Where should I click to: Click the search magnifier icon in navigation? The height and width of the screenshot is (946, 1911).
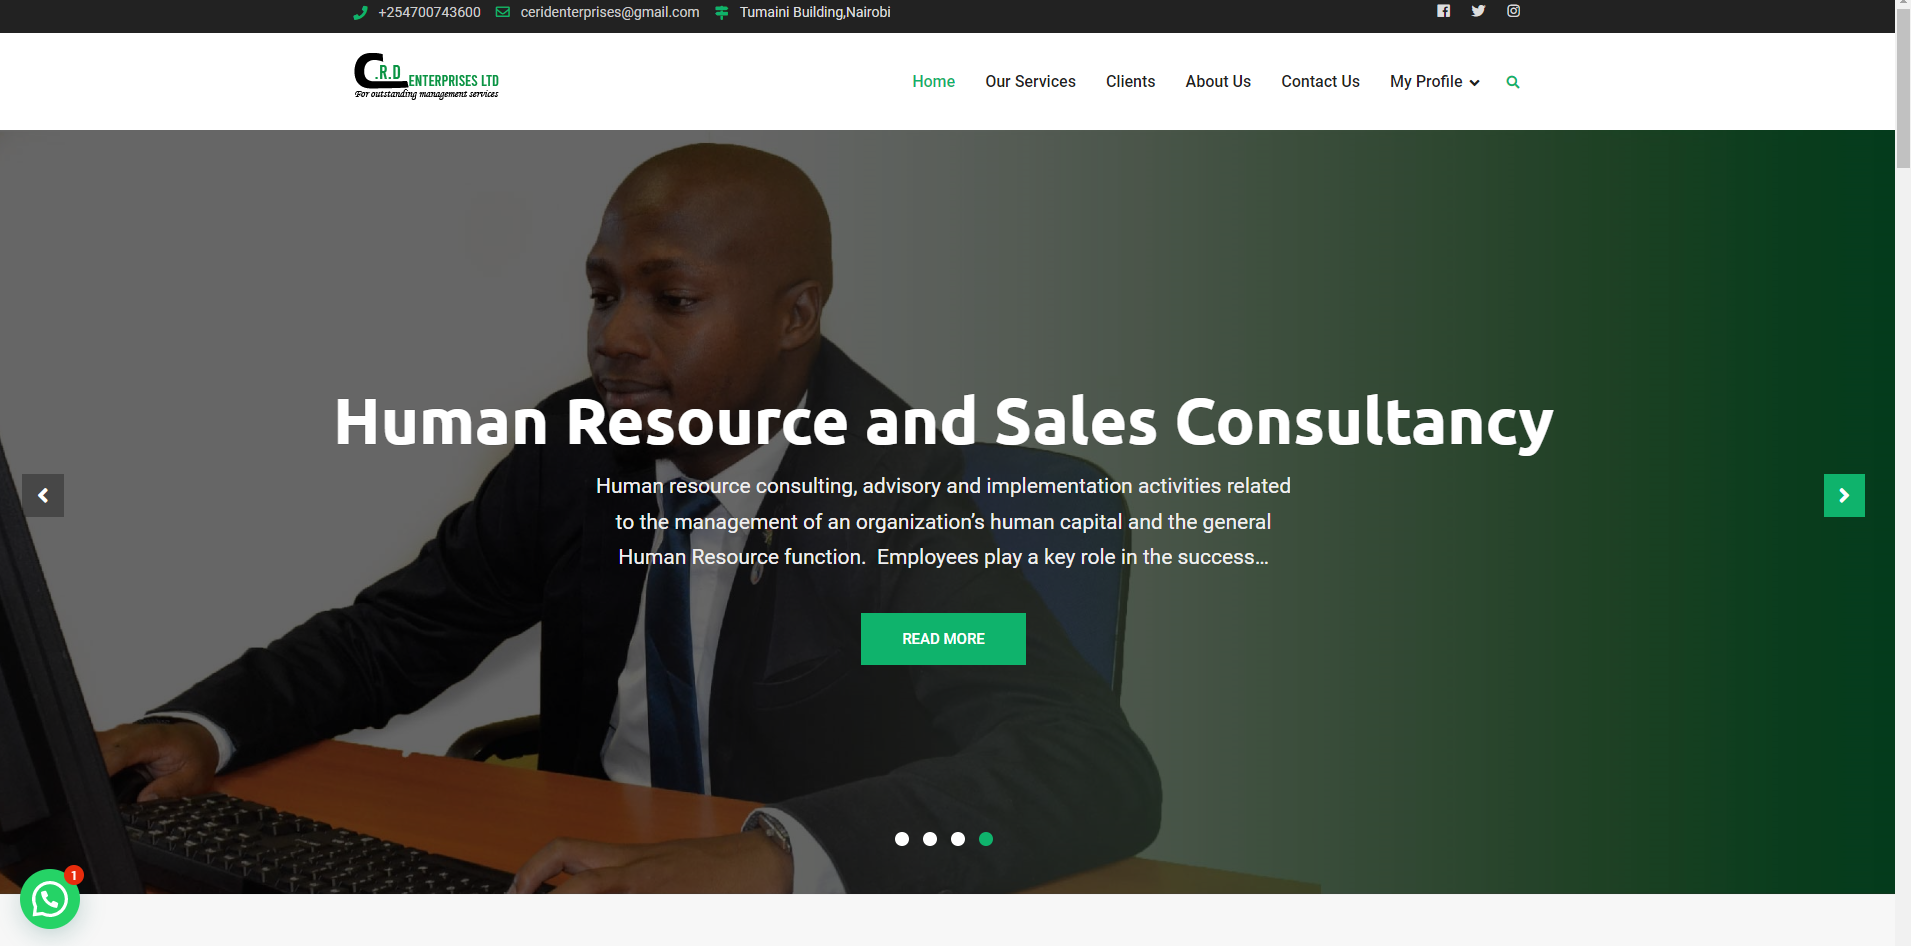tap(1513, 82)
